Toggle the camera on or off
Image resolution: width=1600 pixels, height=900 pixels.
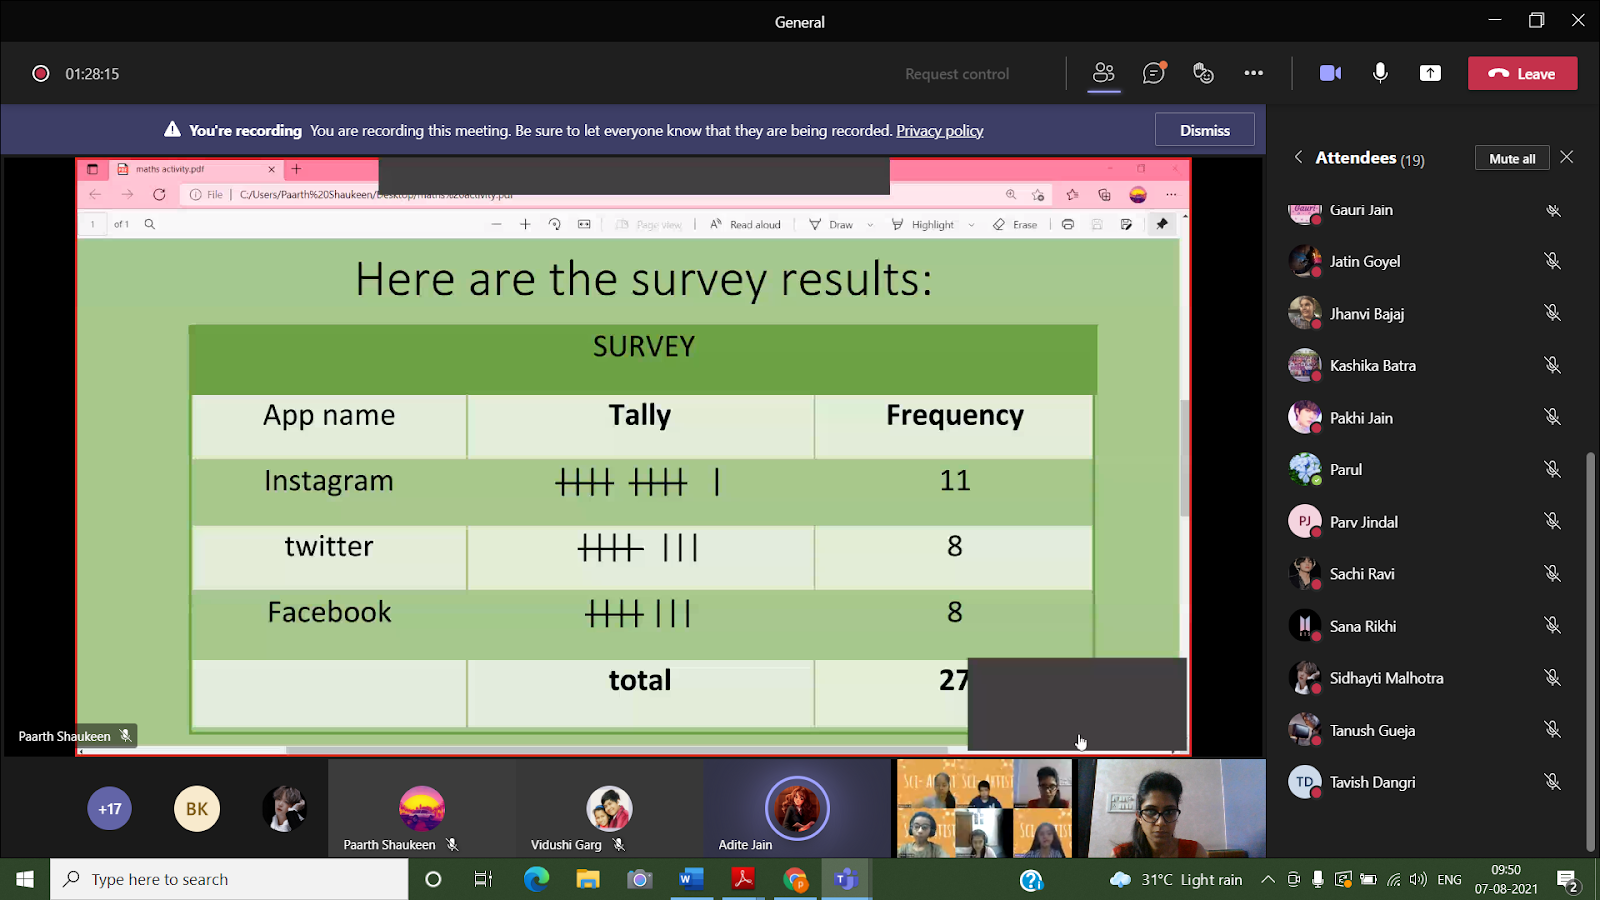(x=1330, y=73)
